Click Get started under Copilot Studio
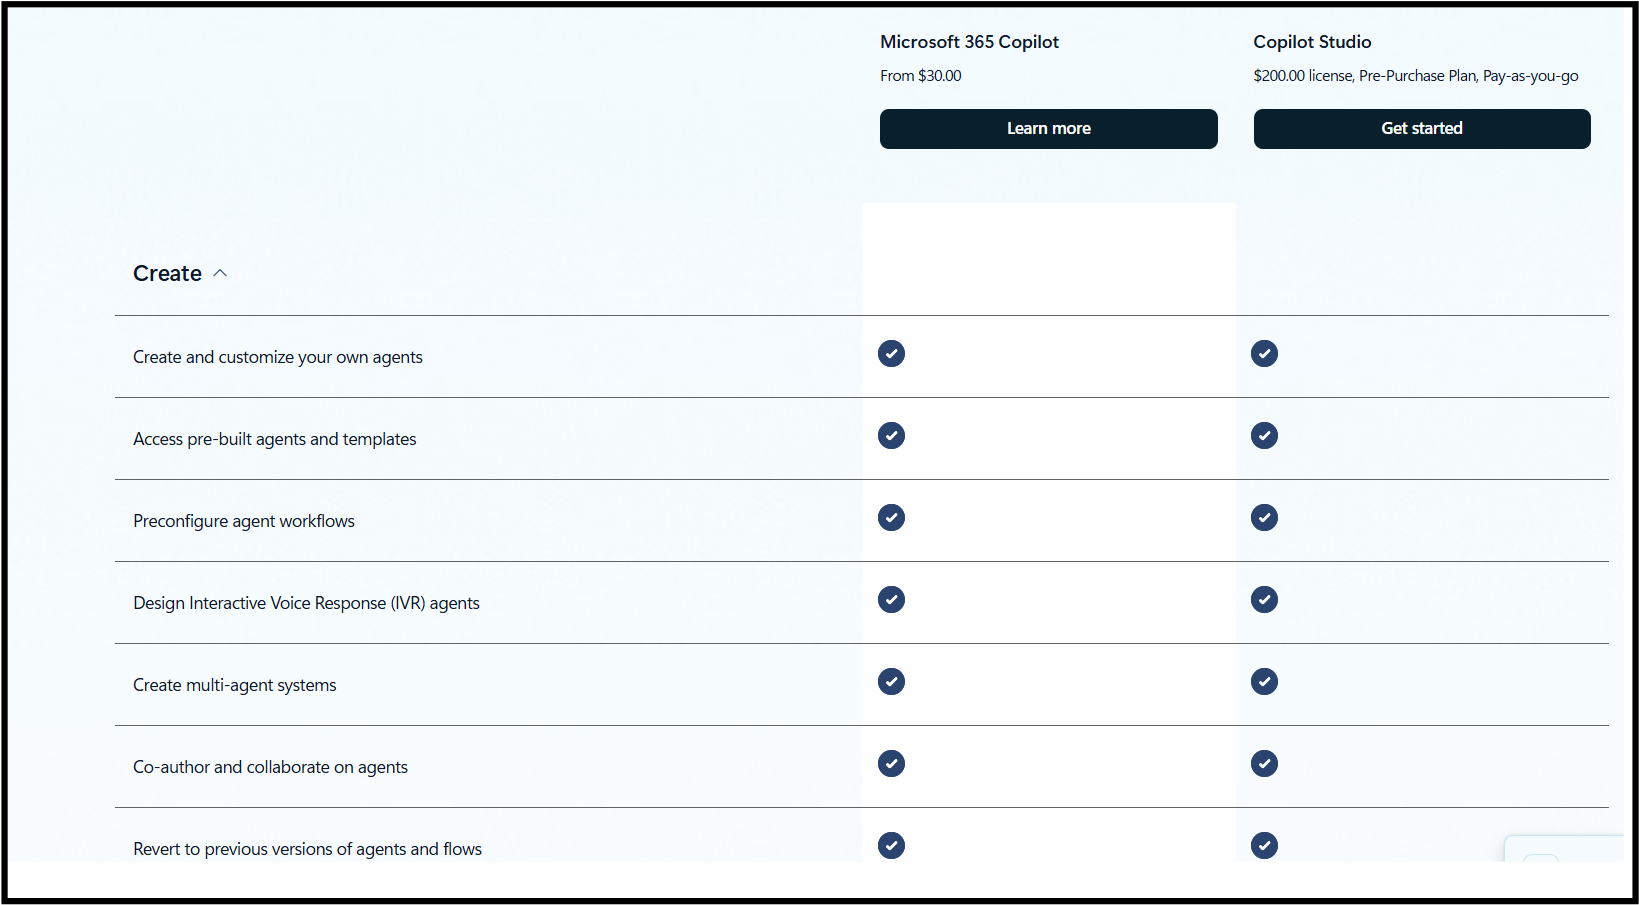 tap(1422, 129)
